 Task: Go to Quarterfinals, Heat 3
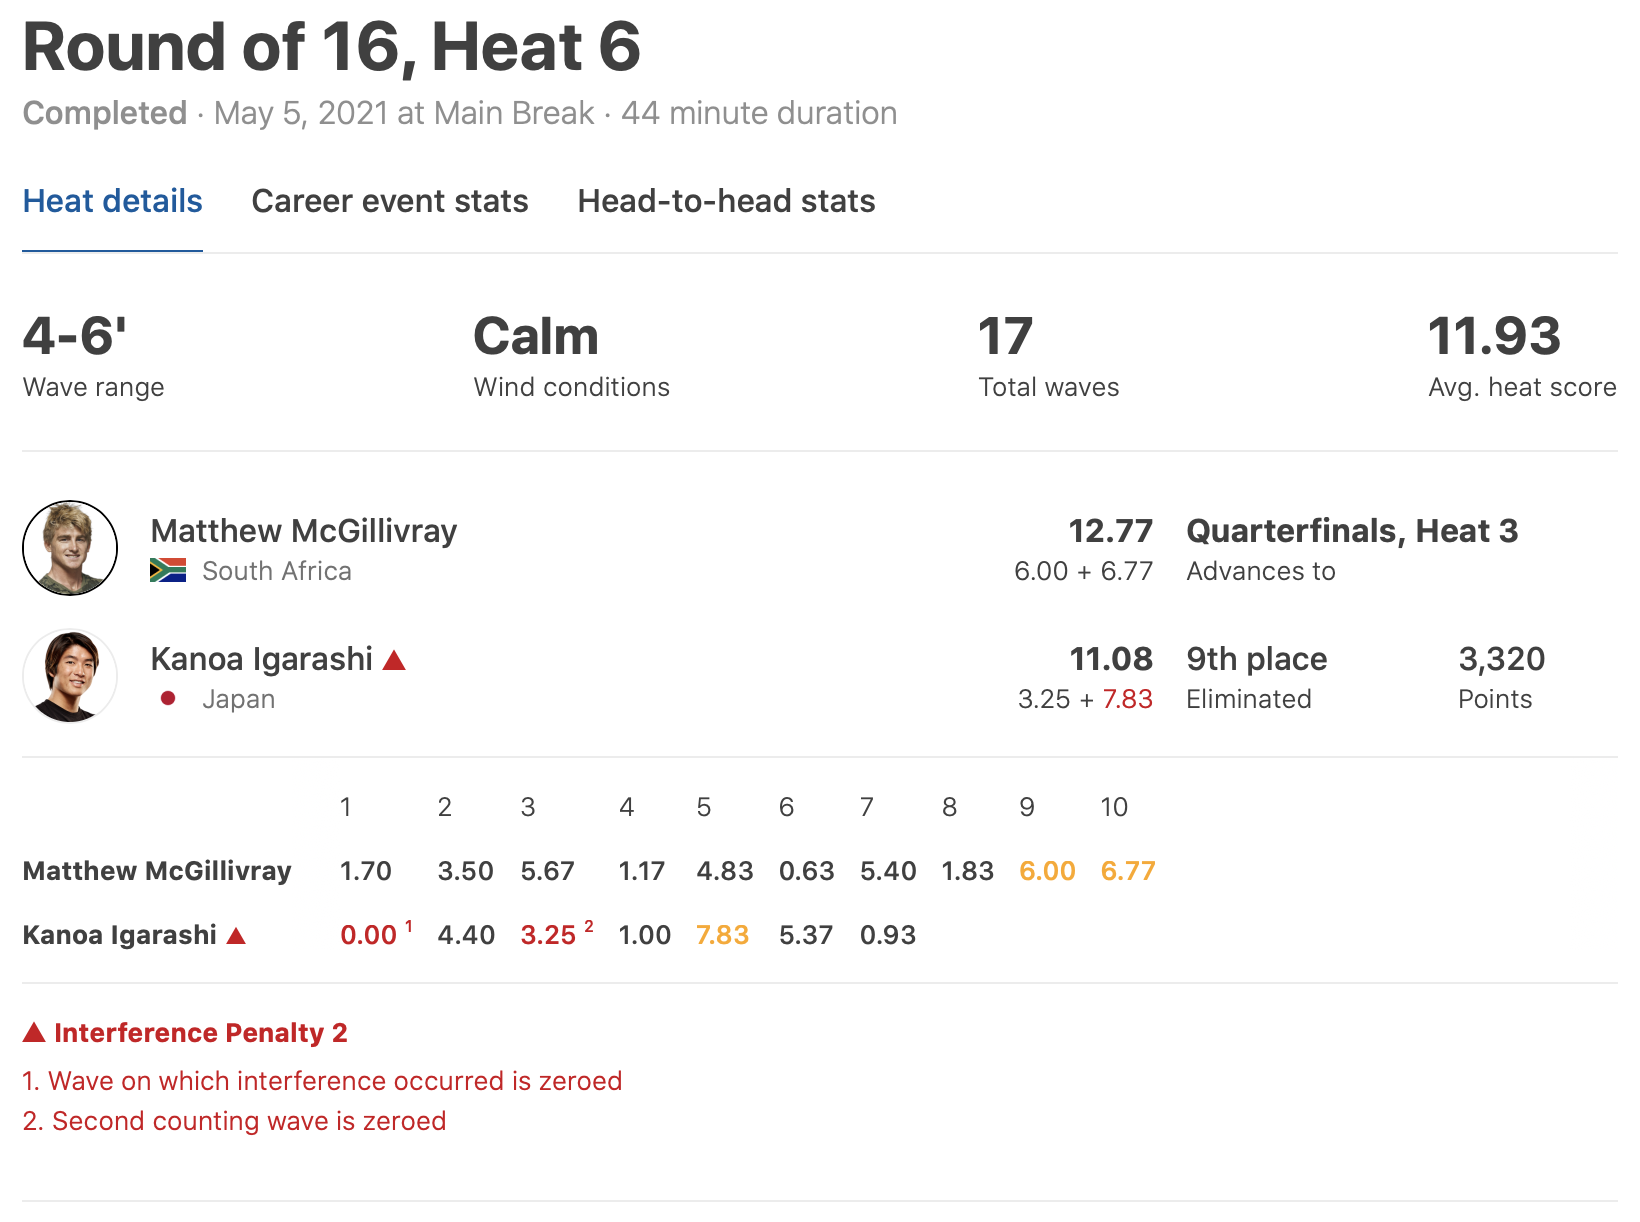1351,531
